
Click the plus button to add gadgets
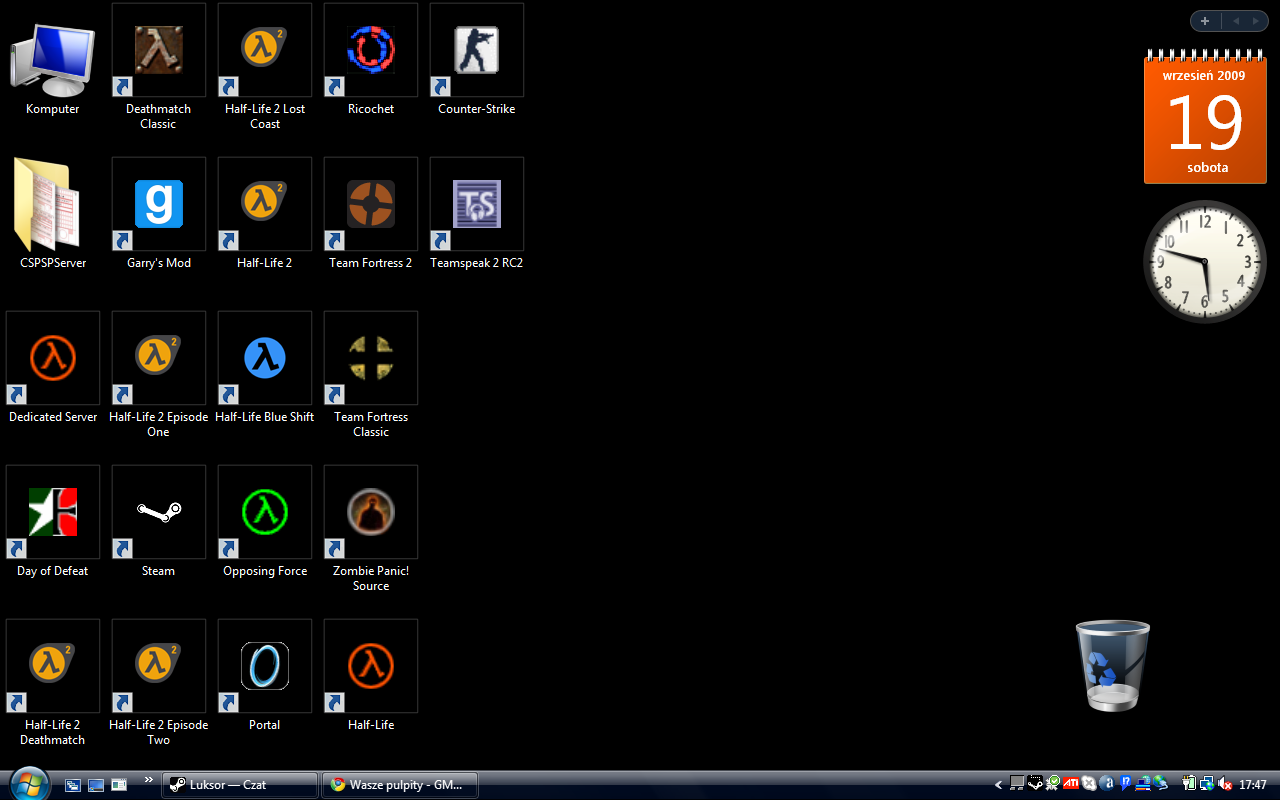click(x=1205, y=21)
